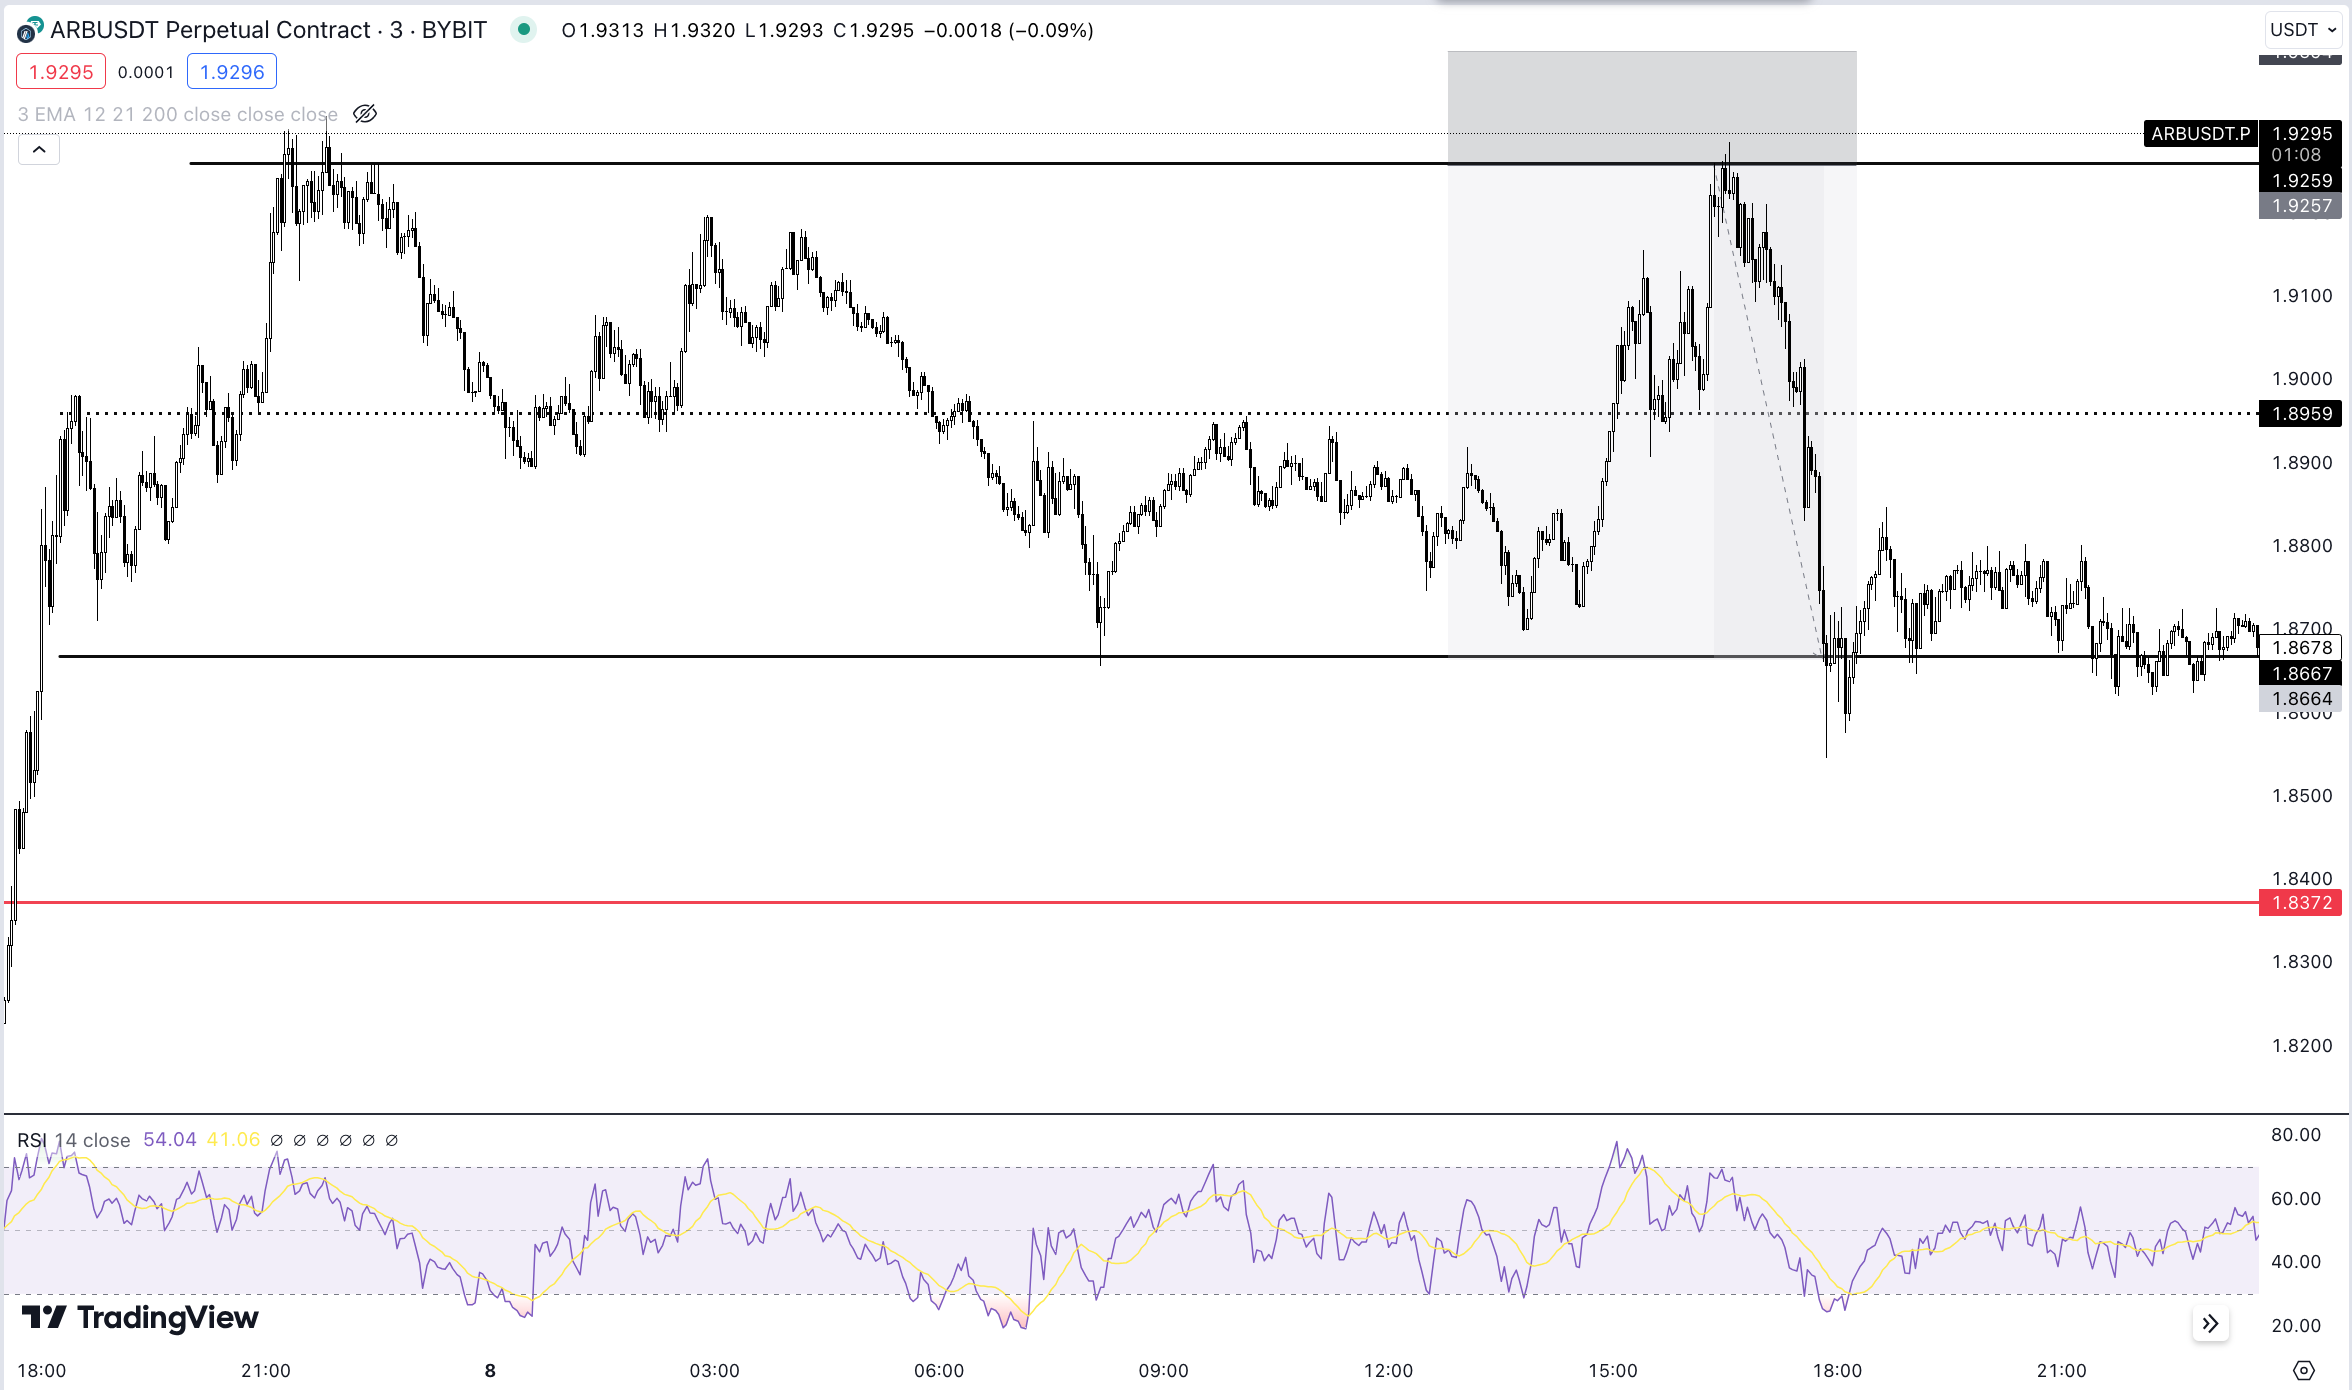The width and height of the screenshot is (2352, 1390).
Task: Click the 1.8667 support line price label
Action: pos(2301,673)
